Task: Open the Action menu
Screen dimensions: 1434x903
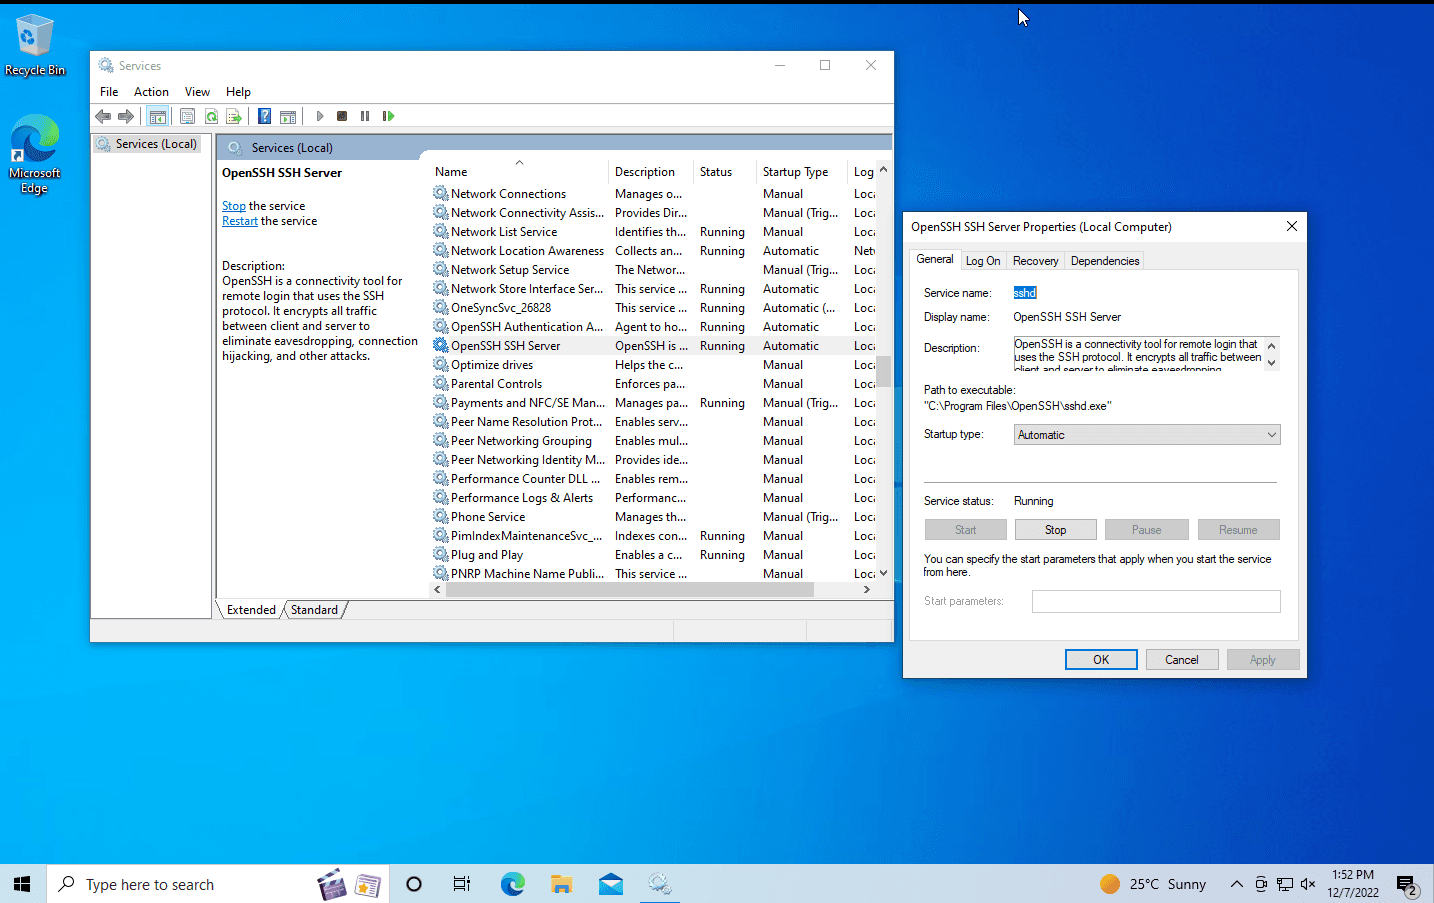Action: [x=151, y=91]
